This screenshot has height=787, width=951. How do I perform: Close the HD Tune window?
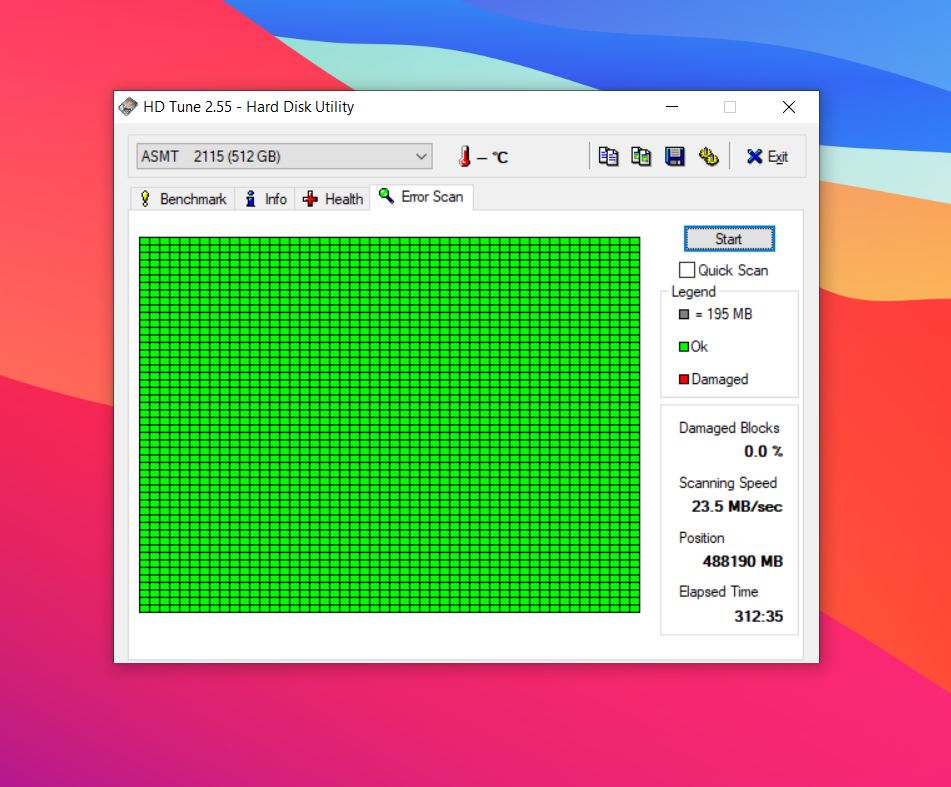click(x=788, y=107)
